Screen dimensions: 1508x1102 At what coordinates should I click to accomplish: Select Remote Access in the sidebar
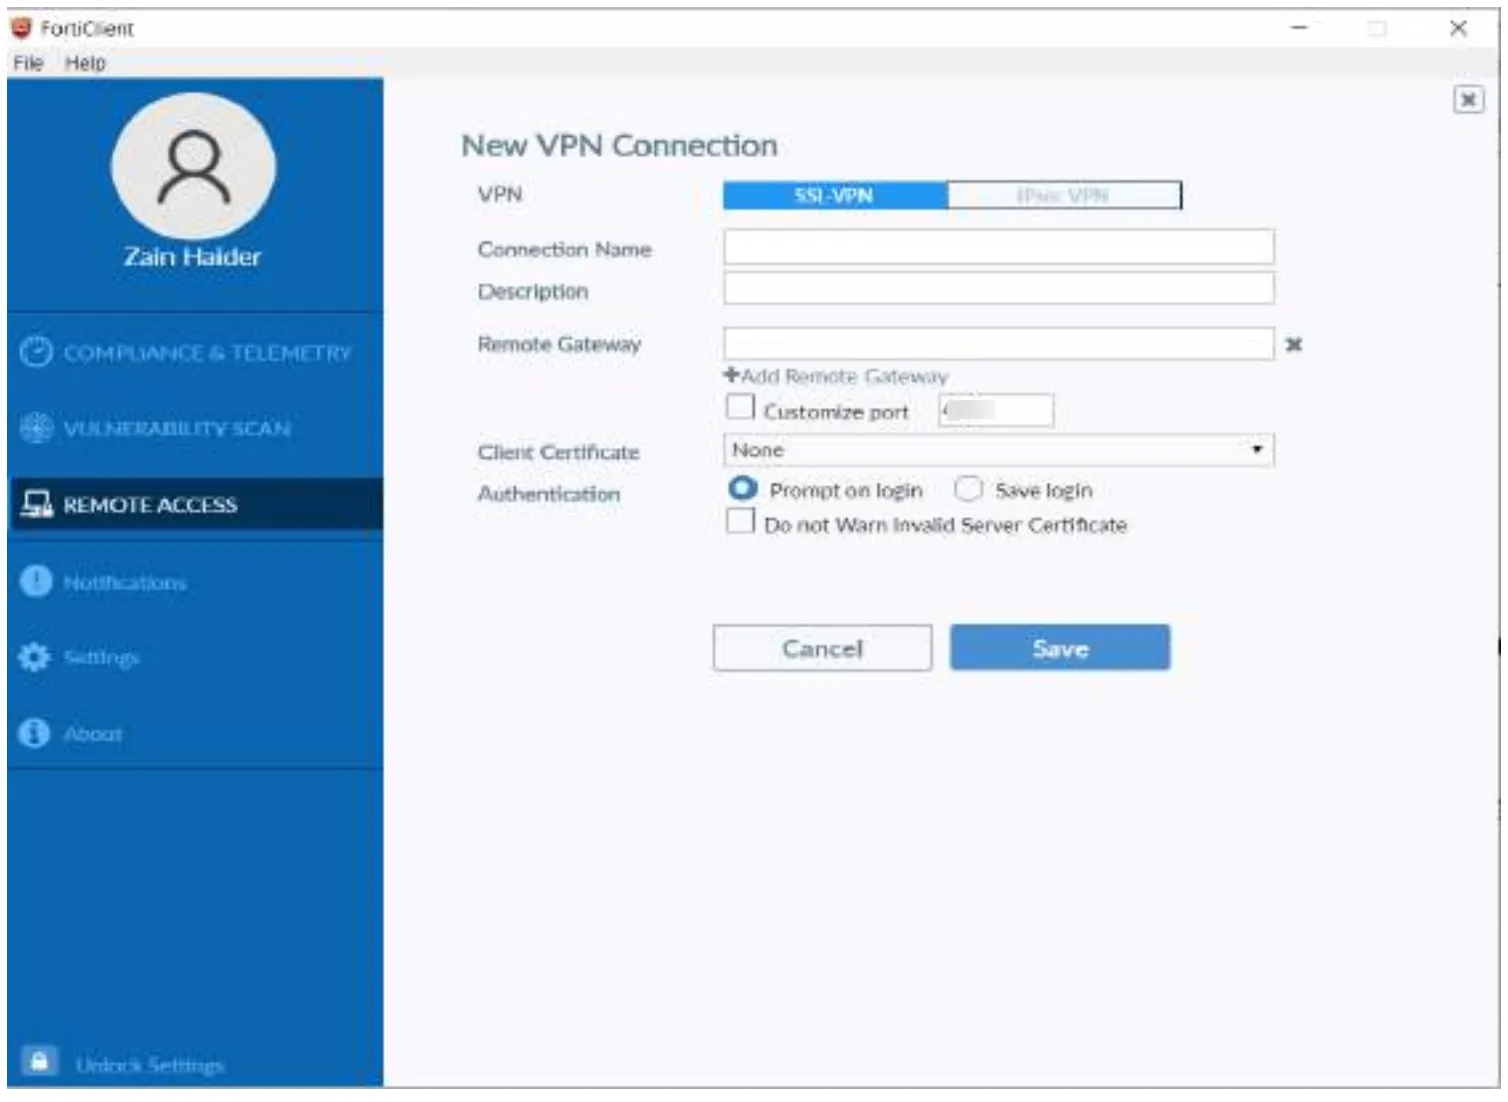pyautogui.click(x=195, y=504)
